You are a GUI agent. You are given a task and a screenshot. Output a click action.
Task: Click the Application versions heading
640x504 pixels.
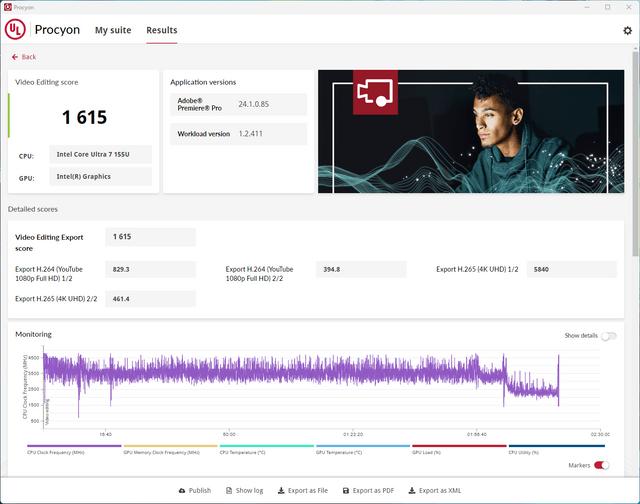coord(203,82)
